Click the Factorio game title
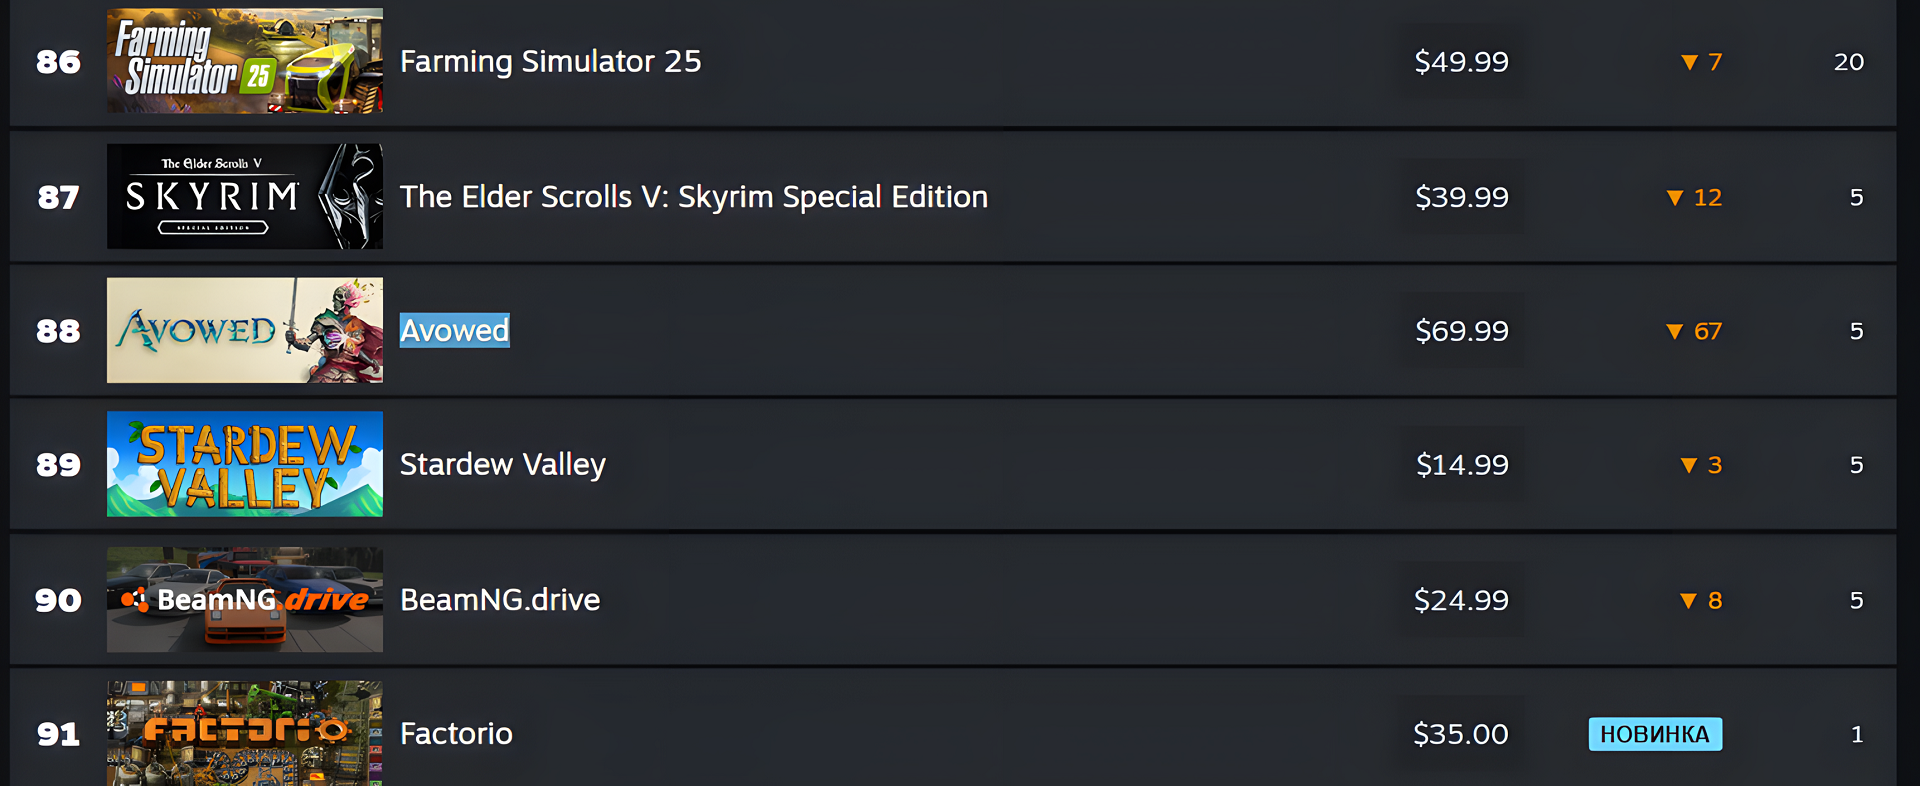The height and width of the screenshot is (786, 1920). click(x=456, y=734)
